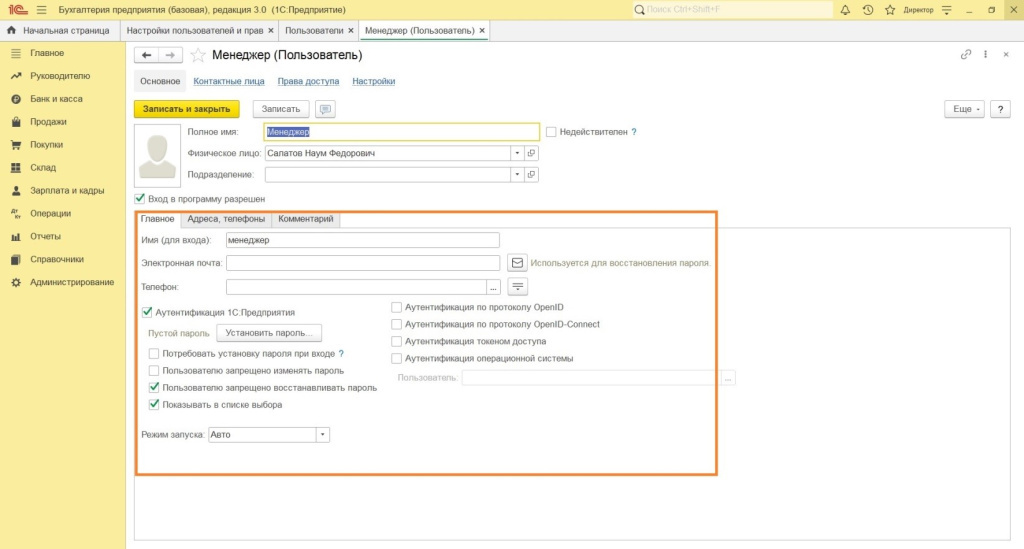Click the favorites star icon next to title
This screenshot has height=549, width=1024.
[x=198, y=55]
